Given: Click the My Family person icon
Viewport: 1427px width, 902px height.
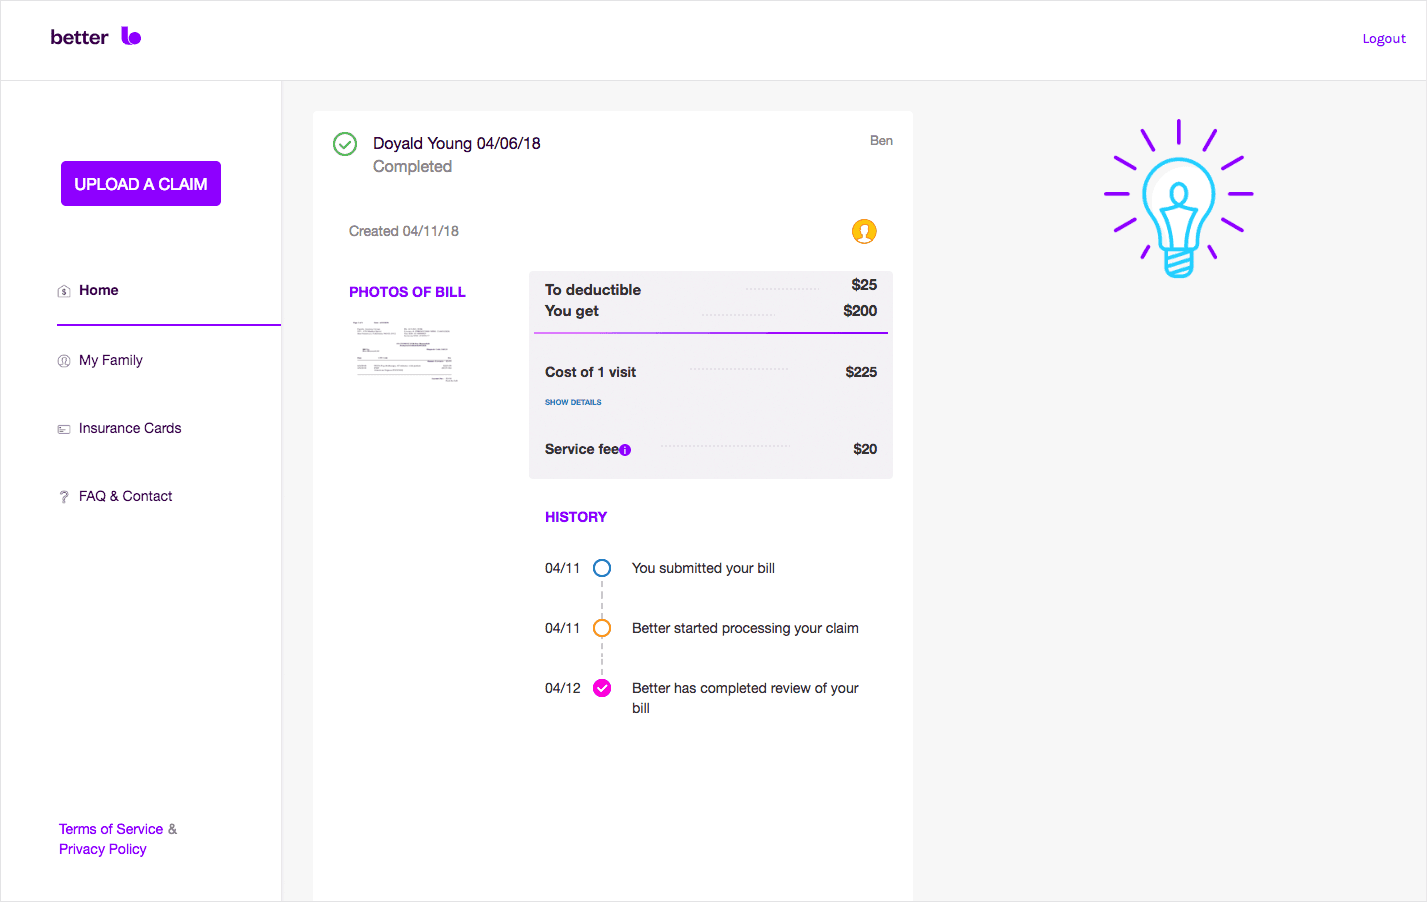Looking at the screenshot, I should tap(62, 360).
